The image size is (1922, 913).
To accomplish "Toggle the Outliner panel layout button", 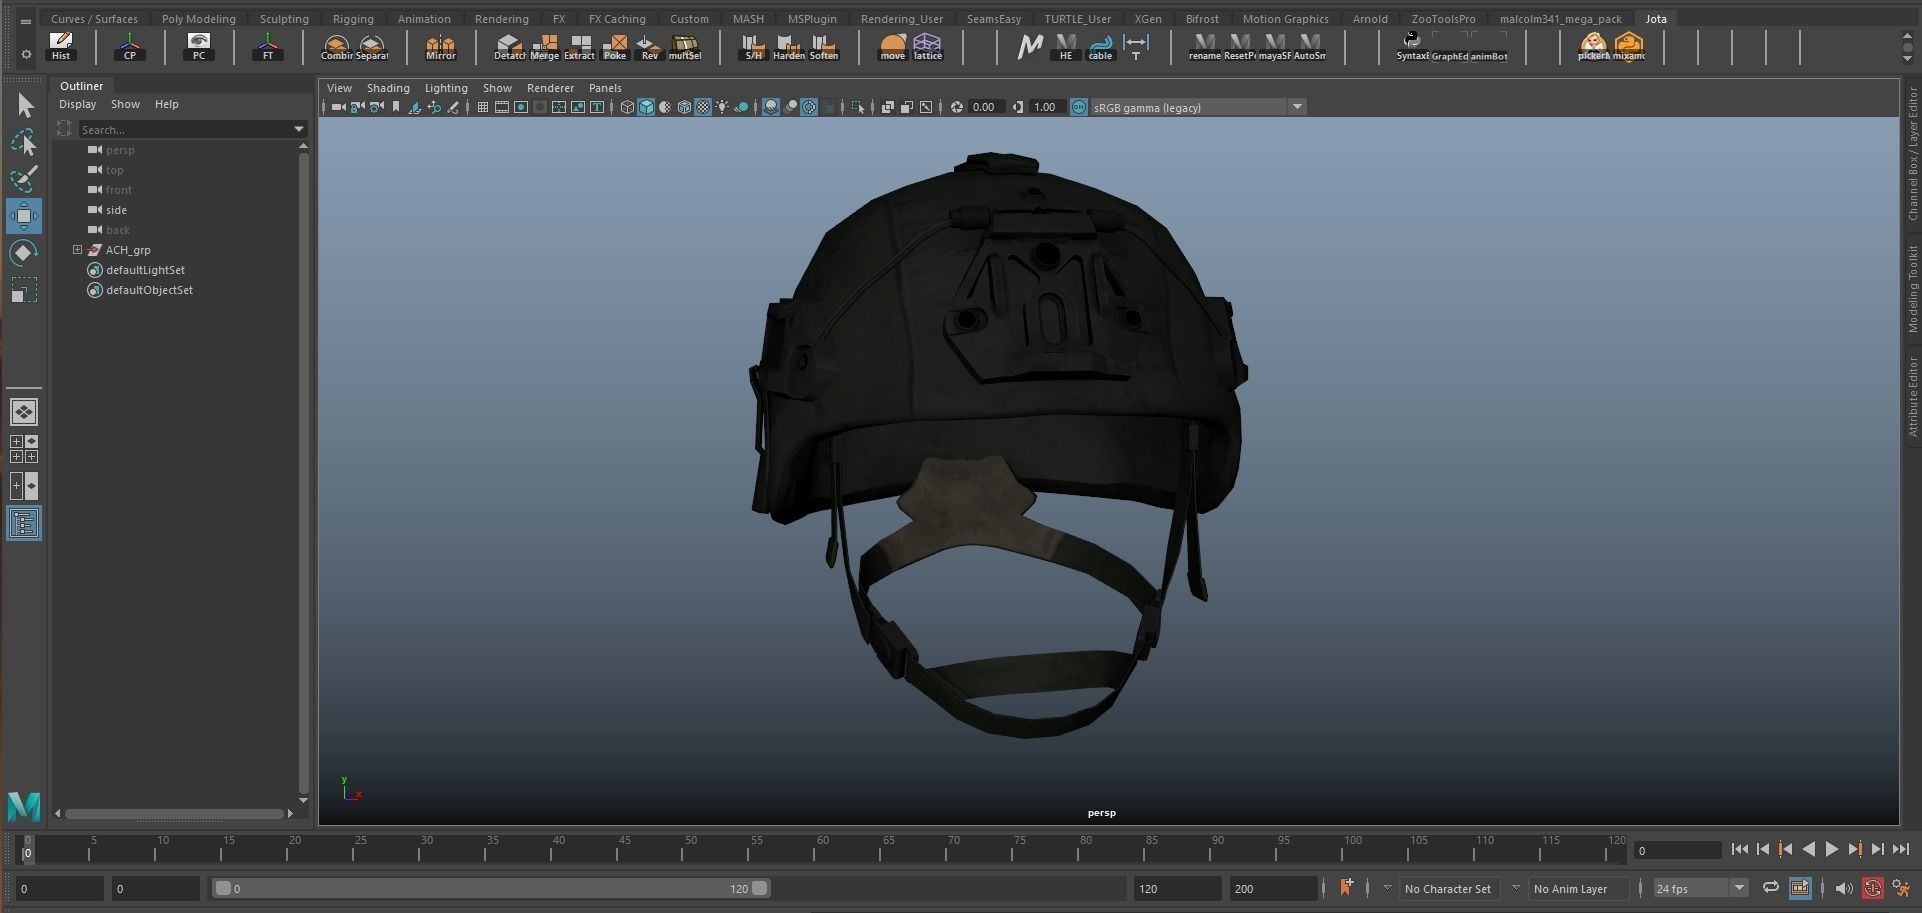I will pyautogui.click(x=24, y=523).
